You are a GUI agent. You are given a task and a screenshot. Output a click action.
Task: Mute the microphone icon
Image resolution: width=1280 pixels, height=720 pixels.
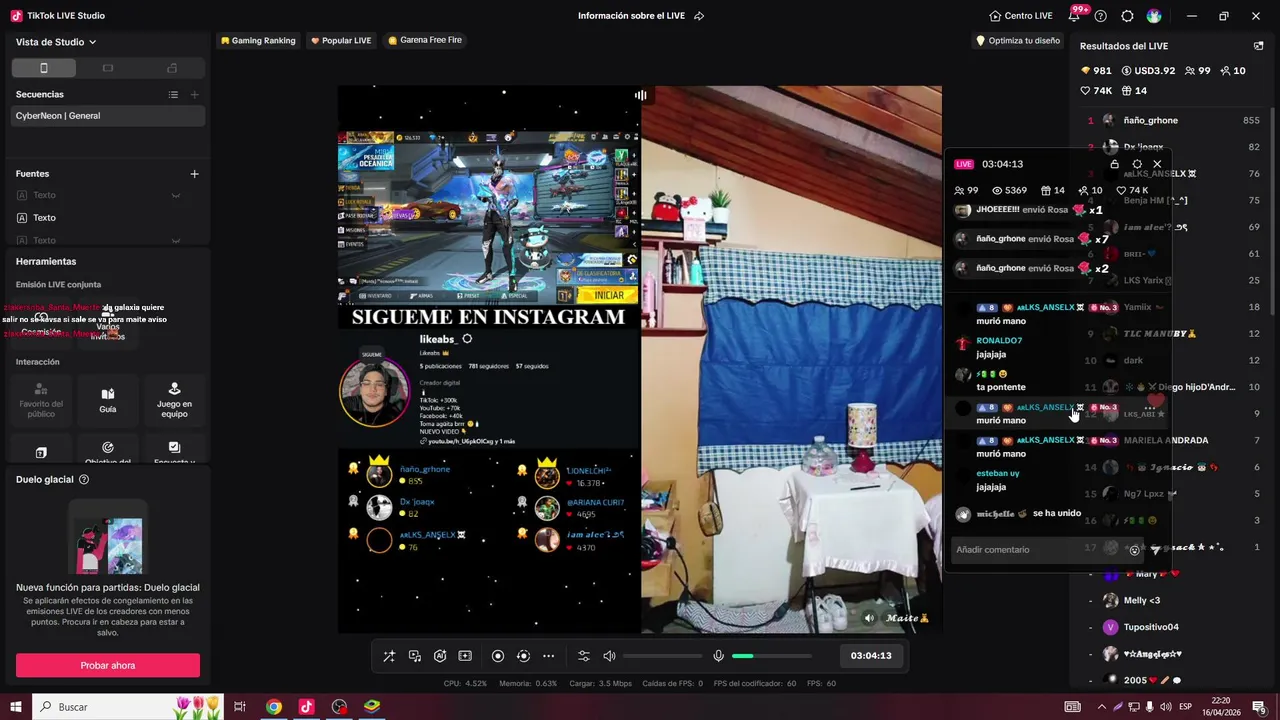click(718, 656)
